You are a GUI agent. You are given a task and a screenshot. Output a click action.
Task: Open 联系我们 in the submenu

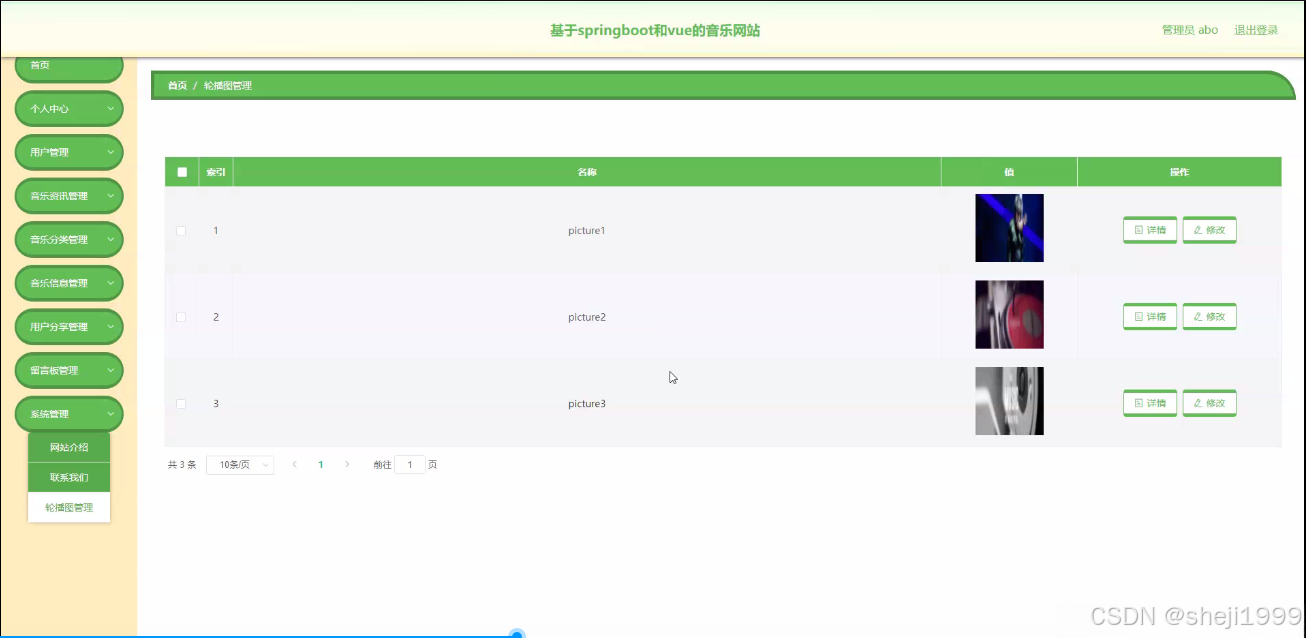(68, 477)
